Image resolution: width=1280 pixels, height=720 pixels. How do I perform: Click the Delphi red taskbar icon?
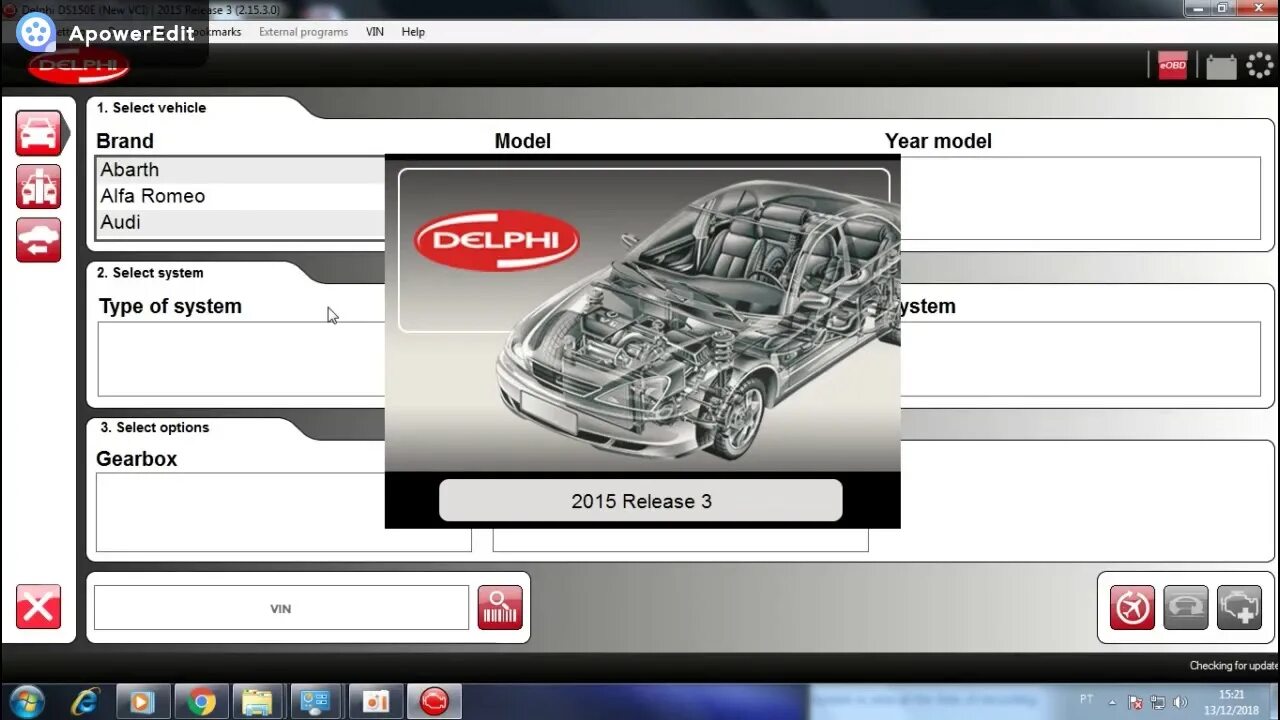tap(434, 702)
